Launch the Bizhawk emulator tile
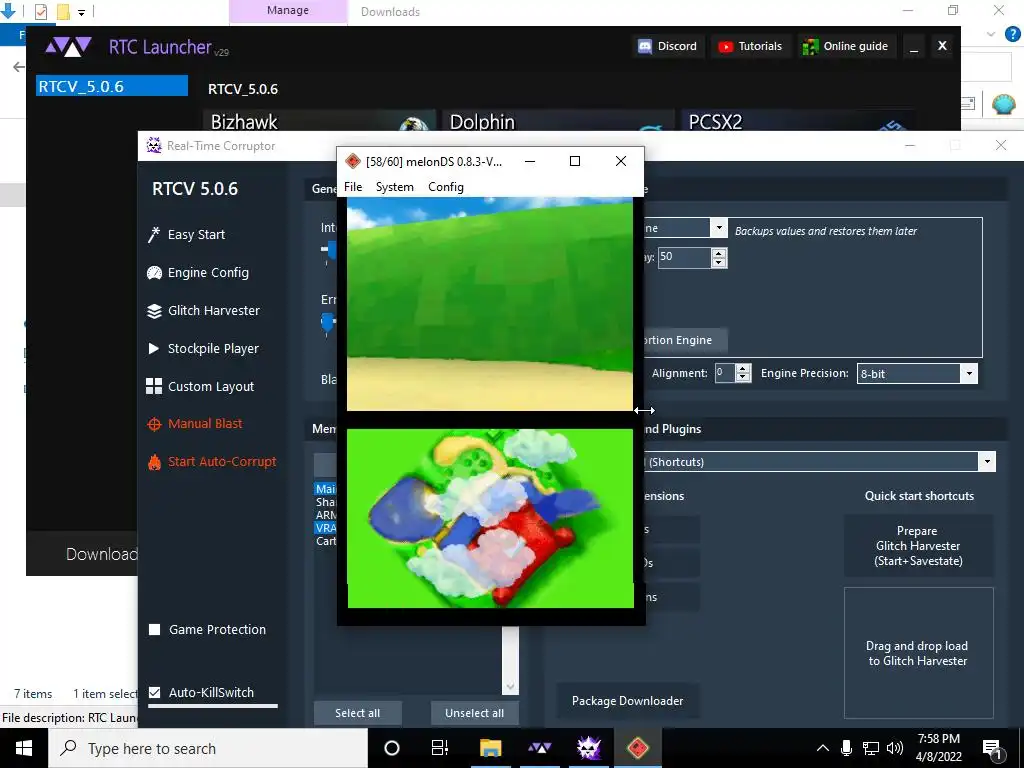This screenshot has width=1024, height=768. coord(320,121)
